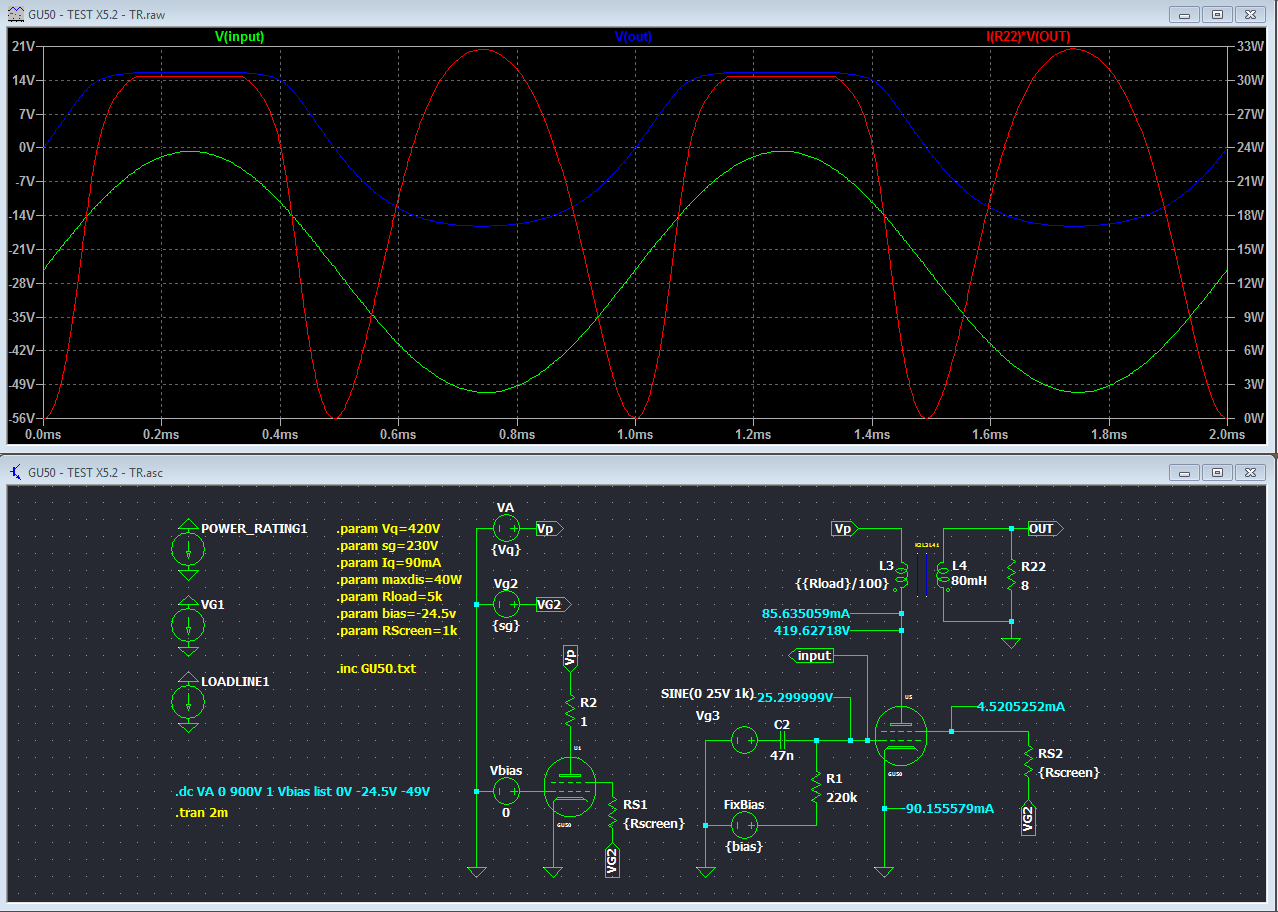Click the V(input) green trace label

[239, 36]
